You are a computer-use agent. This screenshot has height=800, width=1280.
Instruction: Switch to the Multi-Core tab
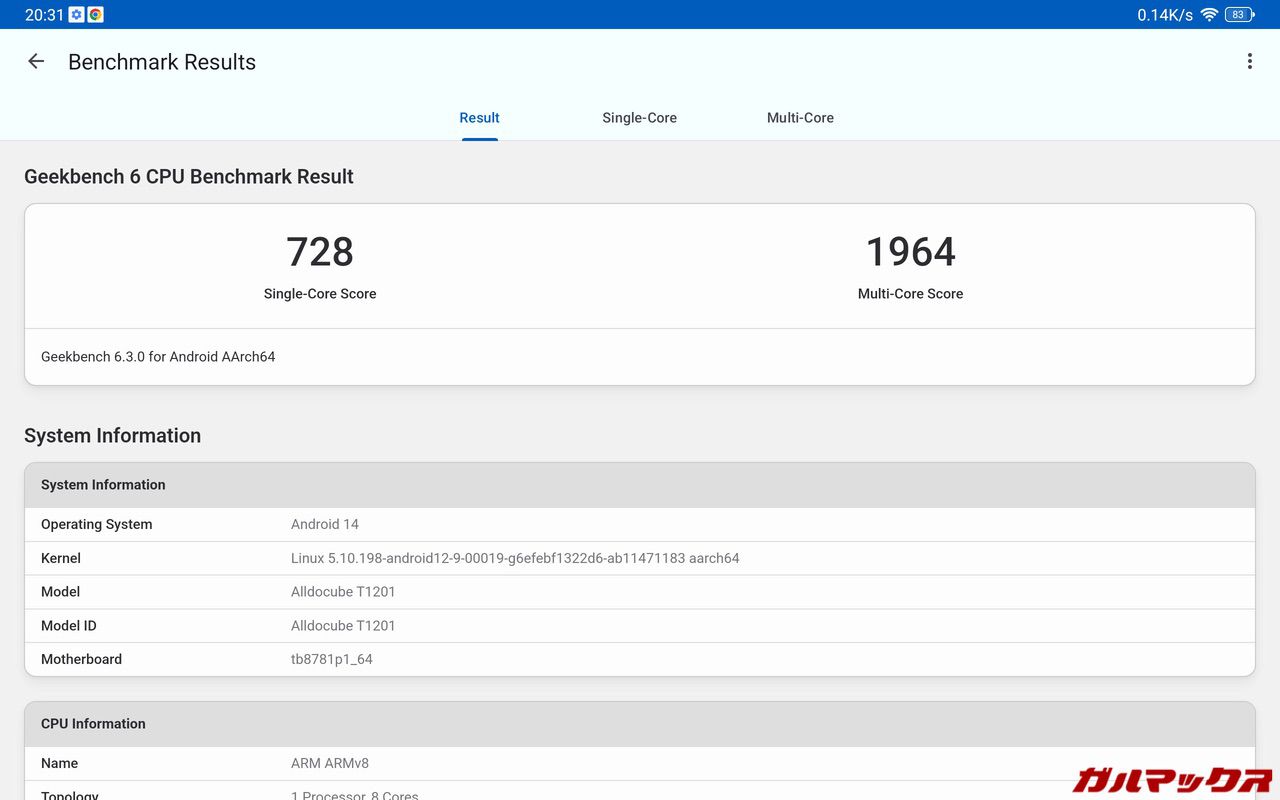pyautogui.click(x=800, y=118)
